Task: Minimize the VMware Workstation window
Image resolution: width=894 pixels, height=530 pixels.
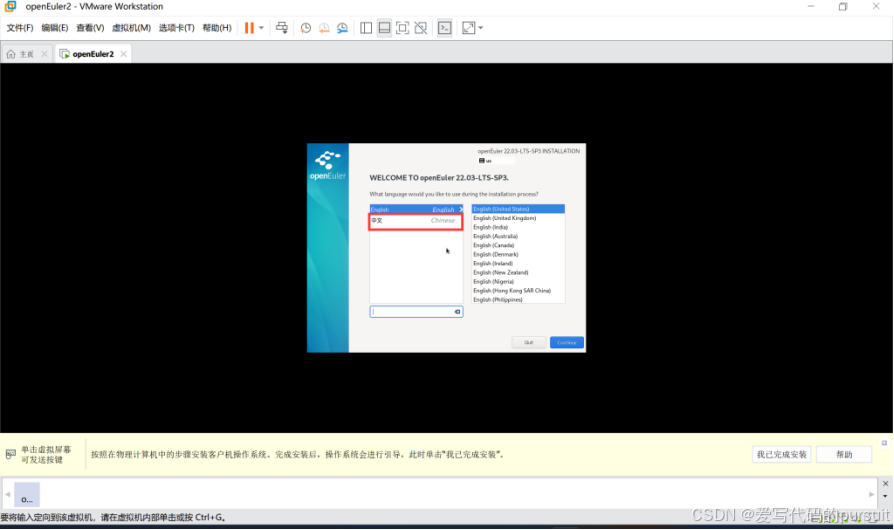Action: (x=811, y=7)
